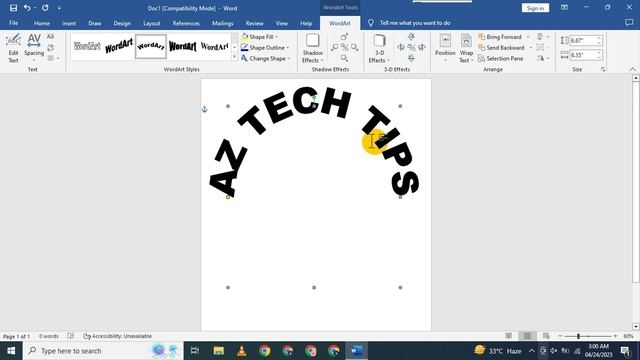The image size is (640, 360).
Task: Tilt the 3-D effect right
Action: (x=421, y=48)
